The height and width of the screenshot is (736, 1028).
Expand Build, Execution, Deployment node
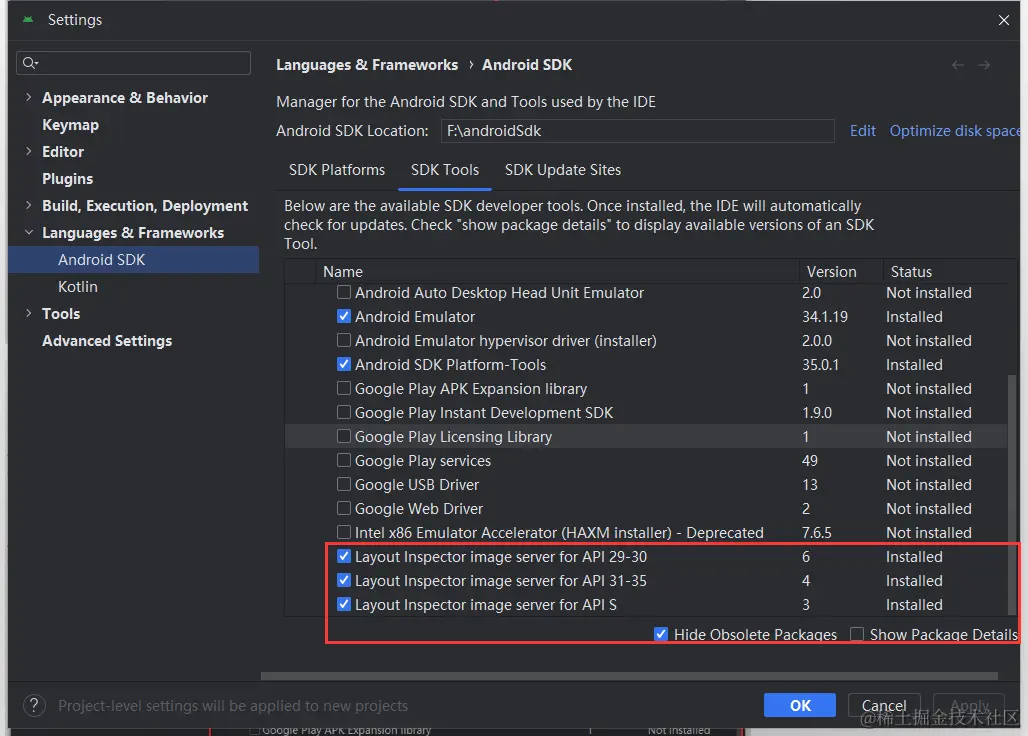pos(28,205)
